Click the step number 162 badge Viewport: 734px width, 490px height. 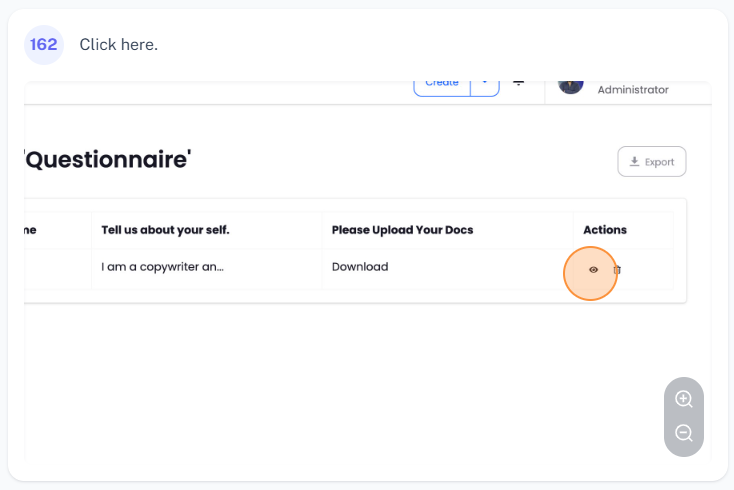(44, 45)
